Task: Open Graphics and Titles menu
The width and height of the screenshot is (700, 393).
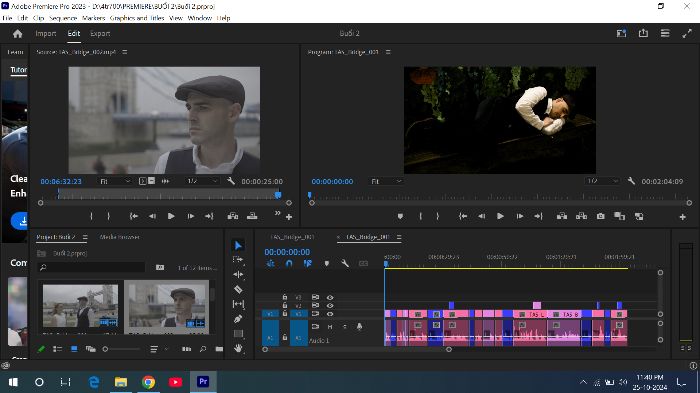Action: coord(137,18)
